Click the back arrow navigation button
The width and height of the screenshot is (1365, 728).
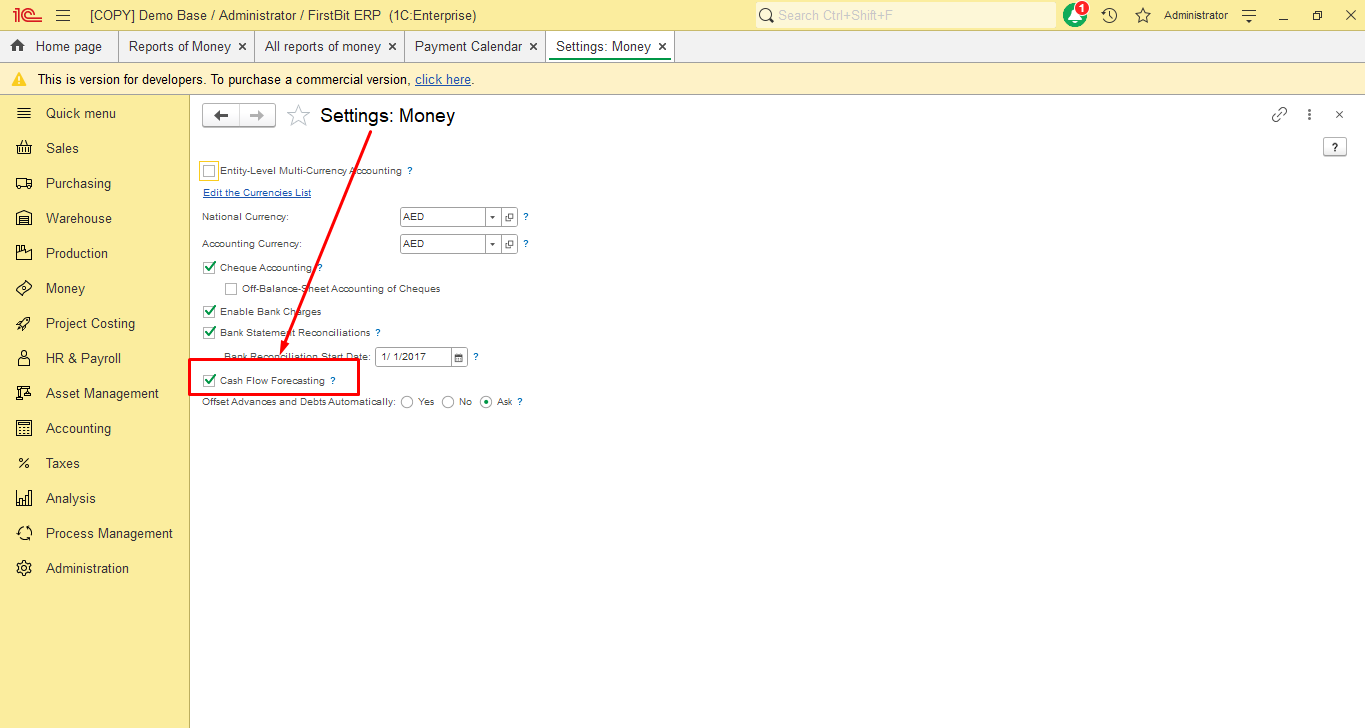pyautogui.click(x=221, y=116)
